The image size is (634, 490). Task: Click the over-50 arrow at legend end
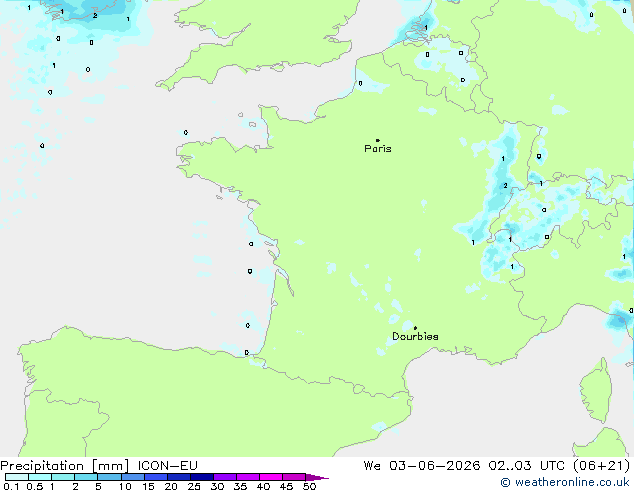coord(317,477)
